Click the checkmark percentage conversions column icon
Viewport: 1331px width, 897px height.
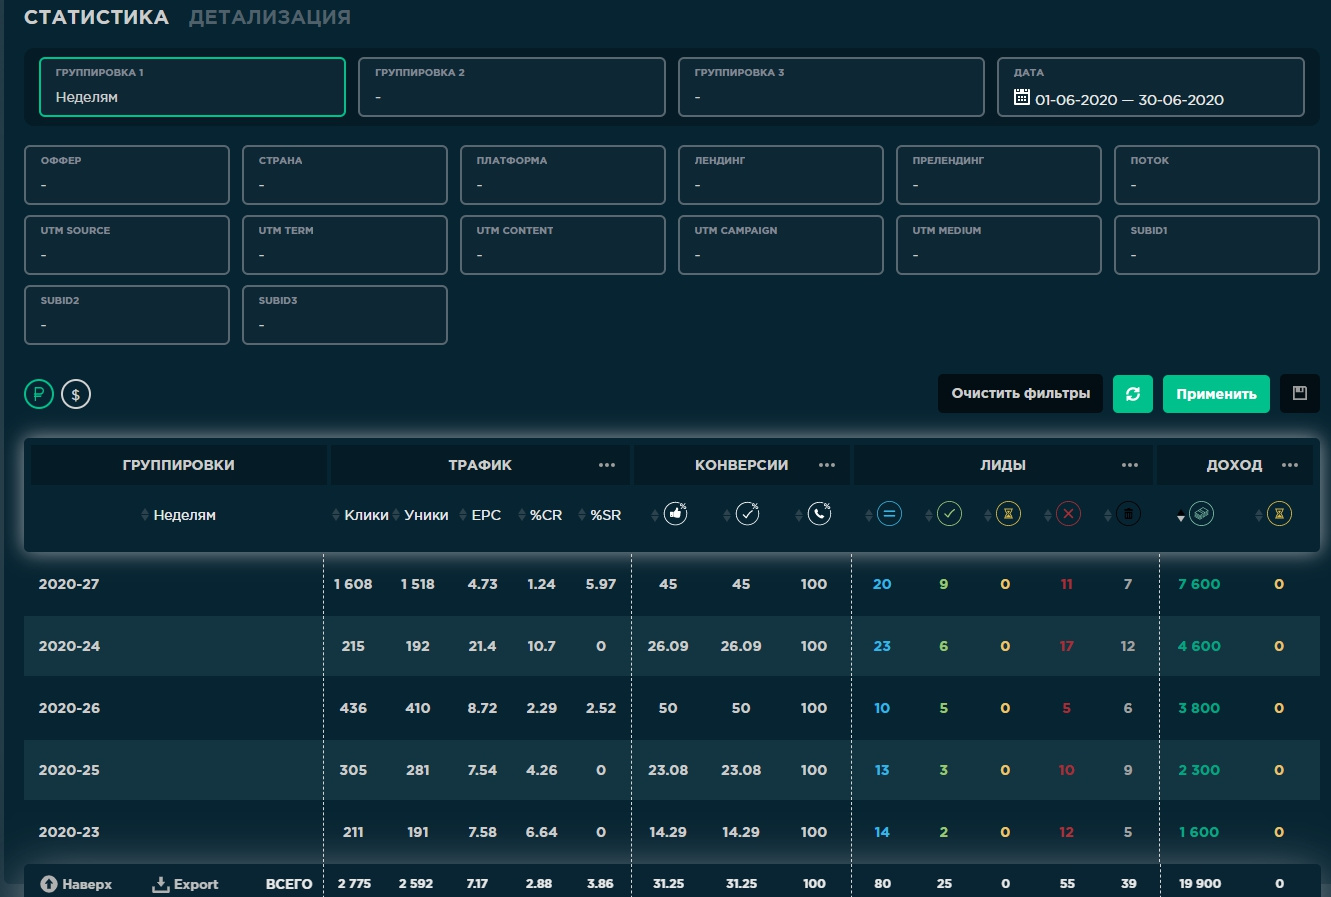click(x=747, y=514)
